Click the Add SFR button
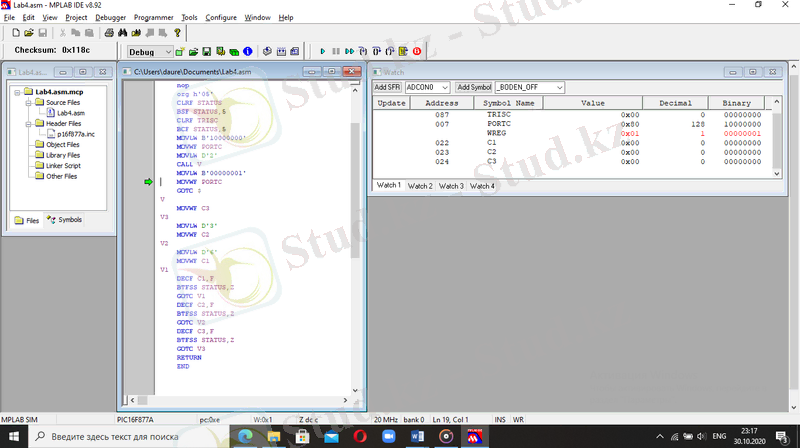Image resolution: width=800 pixels, height=448 pixels. point(387,88)
